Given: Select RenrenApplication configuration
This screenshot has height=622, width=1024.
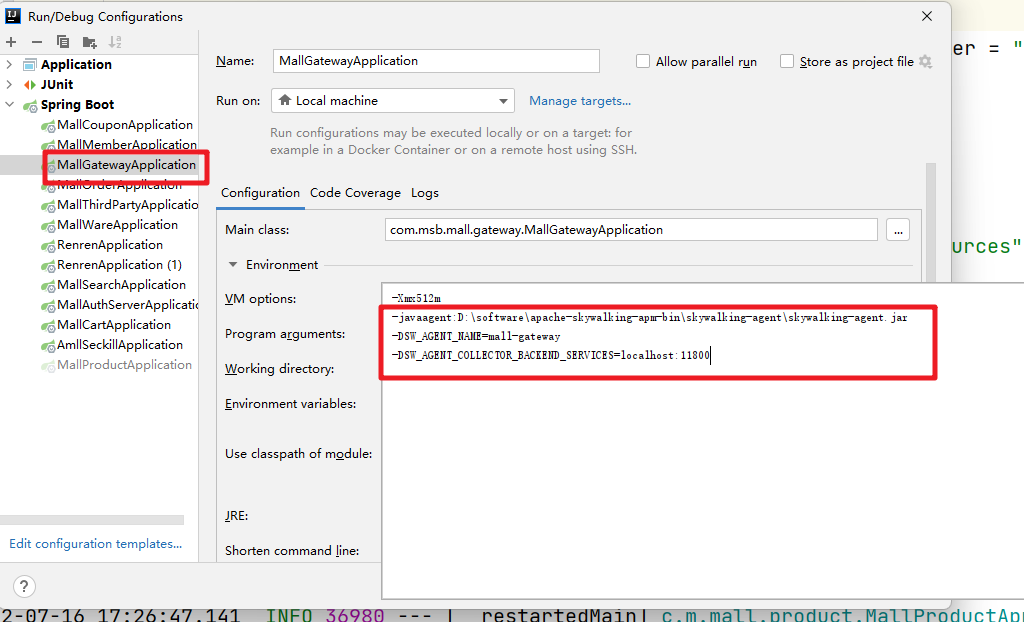Looking at the screenshot, I should click(110, 245).
